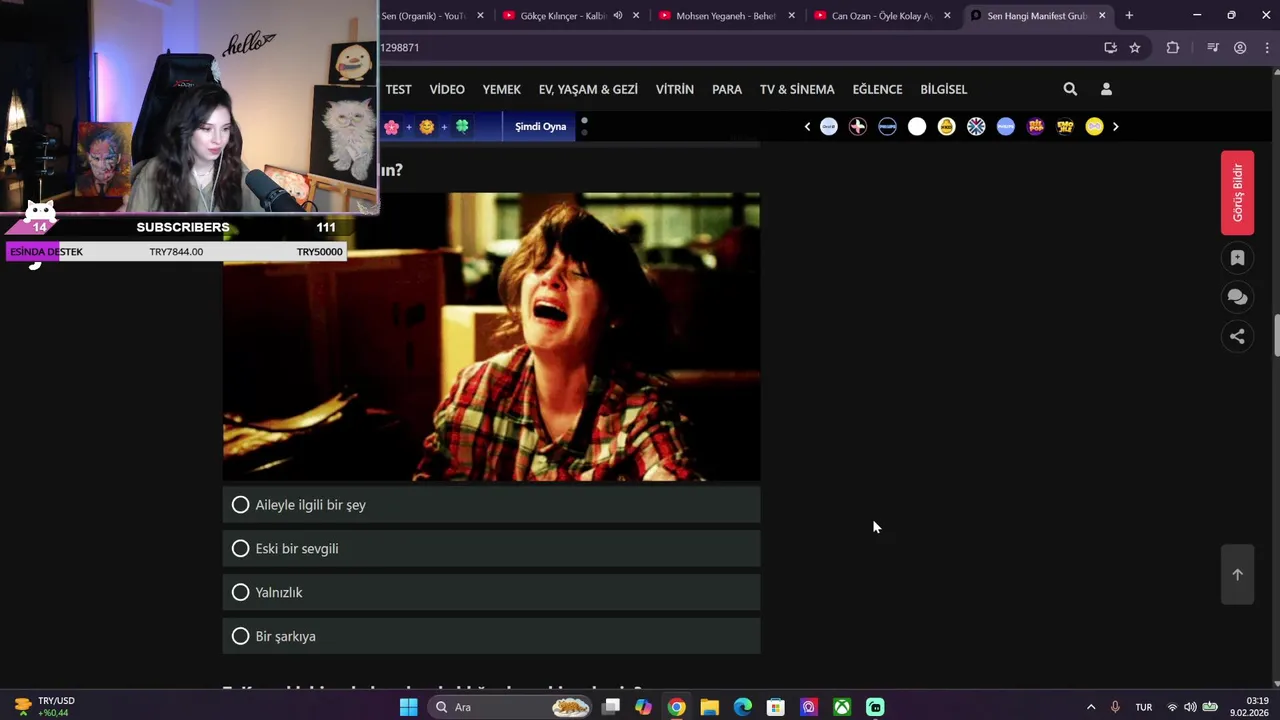Open the BİLGİSEL menu item
Image resolution: width=1280 pixels, height=720 pixels.
tap(943, 89)
